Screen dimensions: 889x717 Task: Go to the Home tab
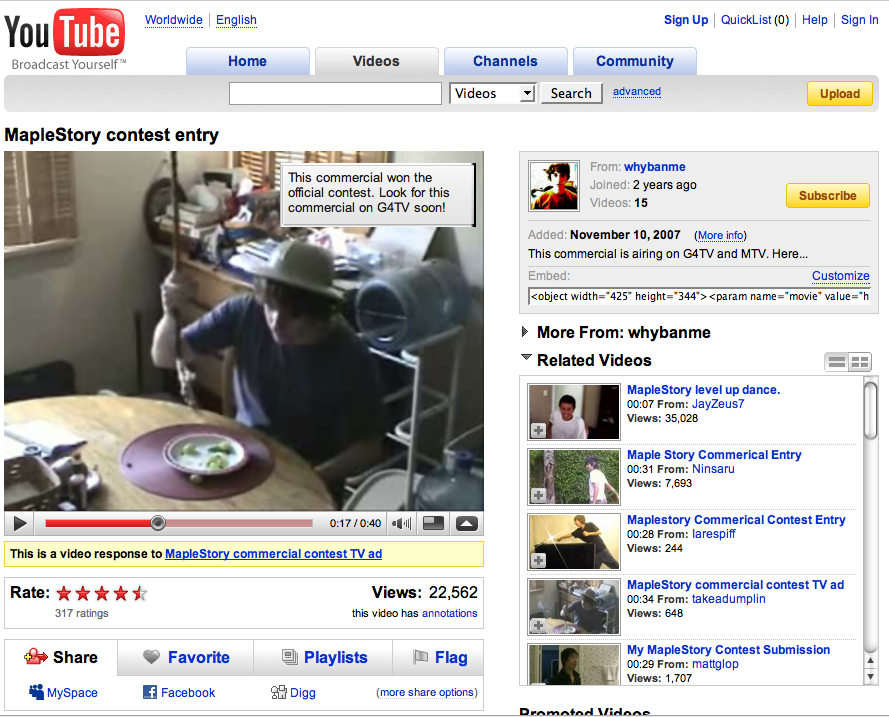tap(248, 61)
